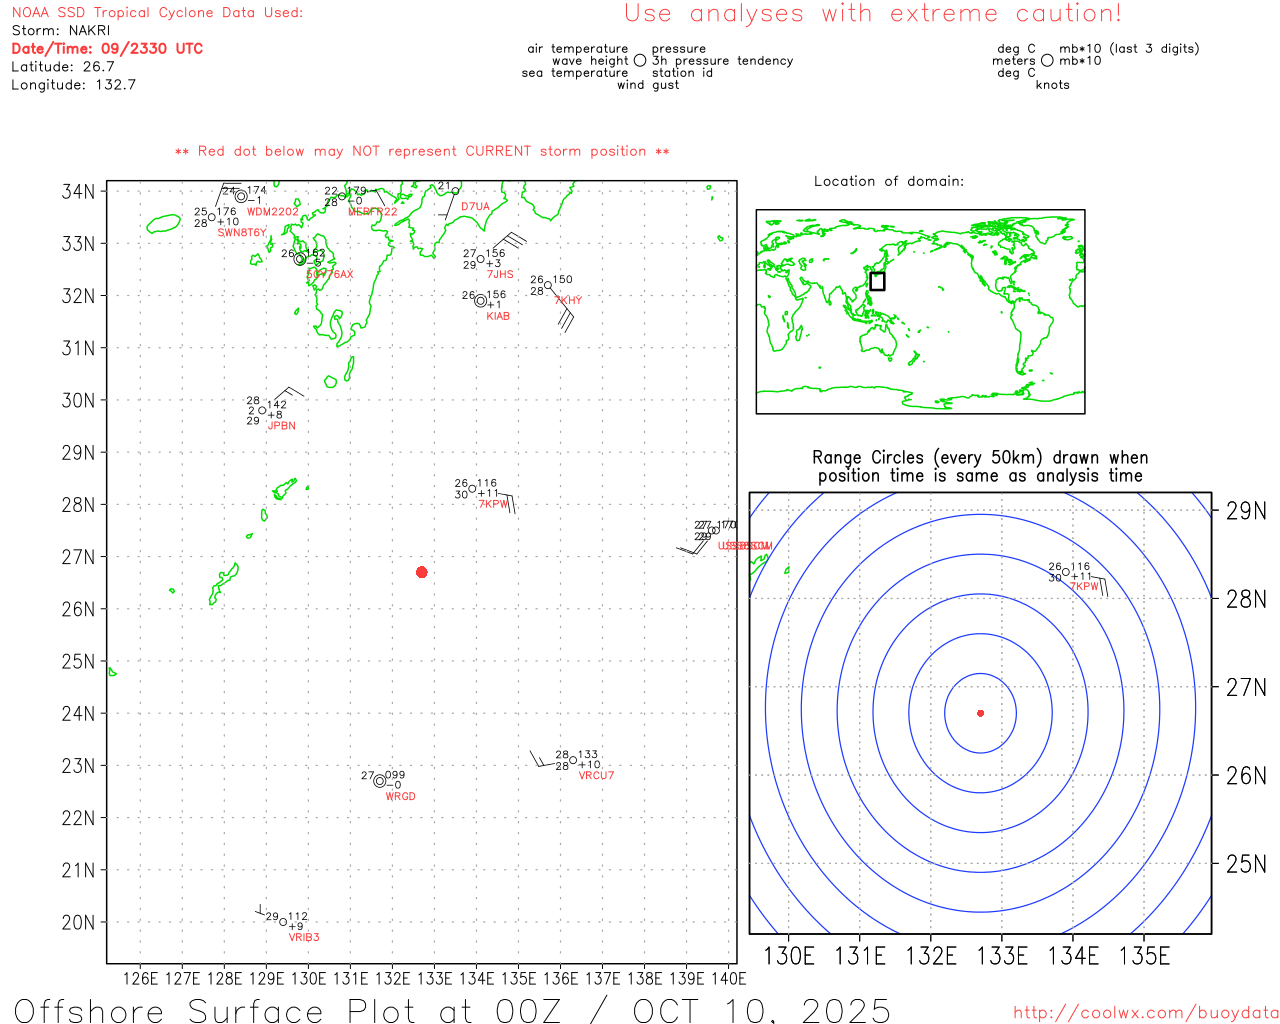The height and width of the screenshot is (1024, 1280).
Task: Select station ID KIAB
Action: click(498, 316)
